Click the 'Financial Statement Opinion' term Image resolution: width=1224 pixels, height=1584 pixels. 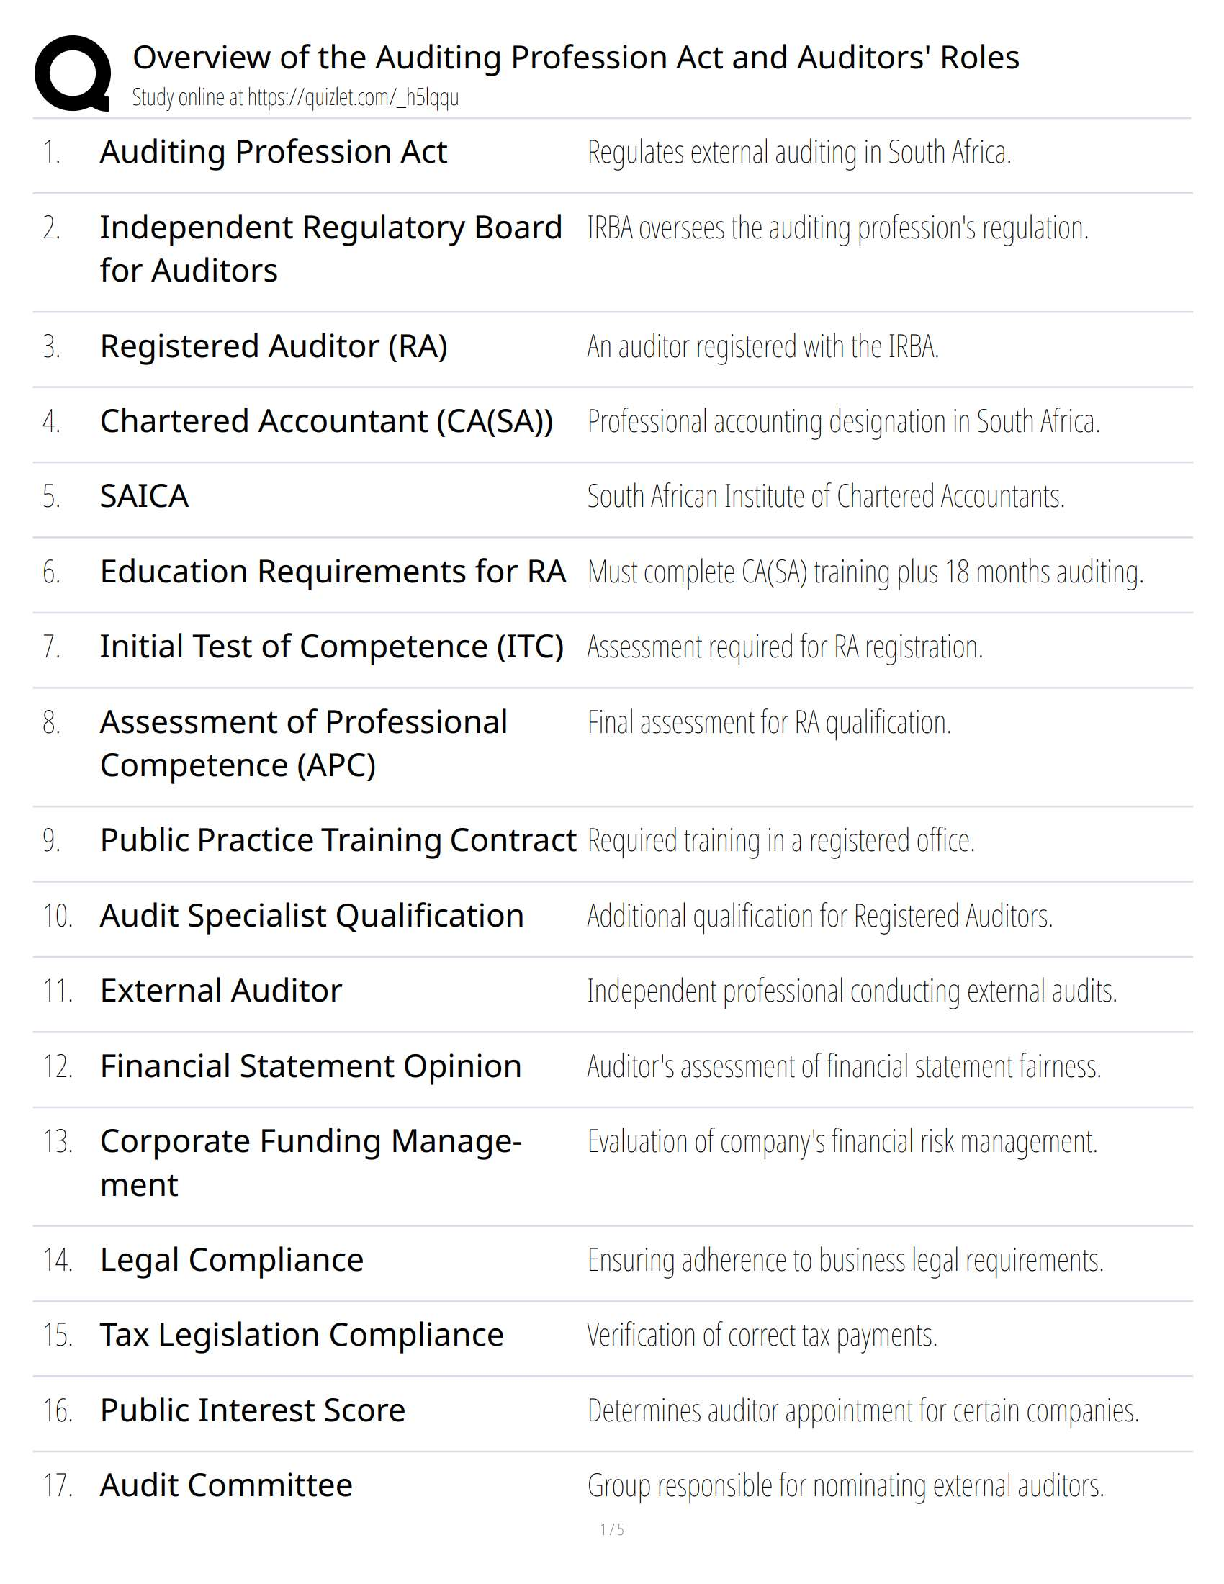(310, 1066)
